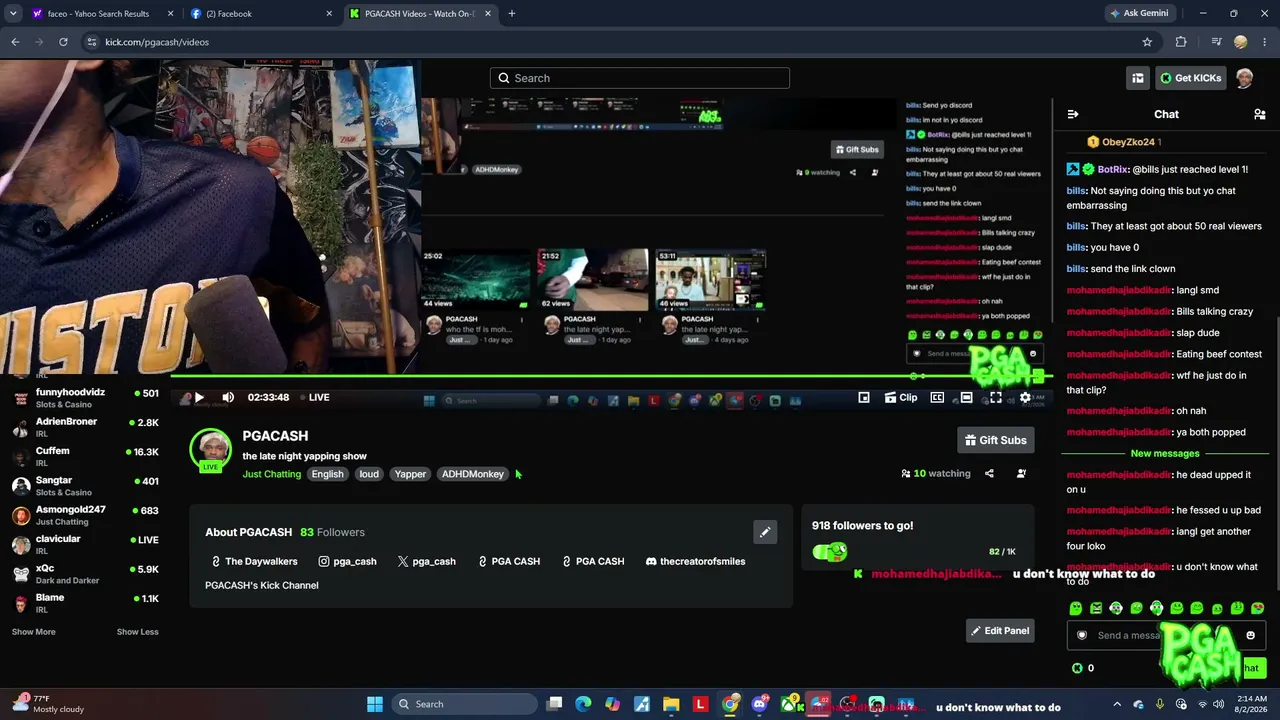
Task: Open Chrome tab search dropdown
Action: coord(13,14)
